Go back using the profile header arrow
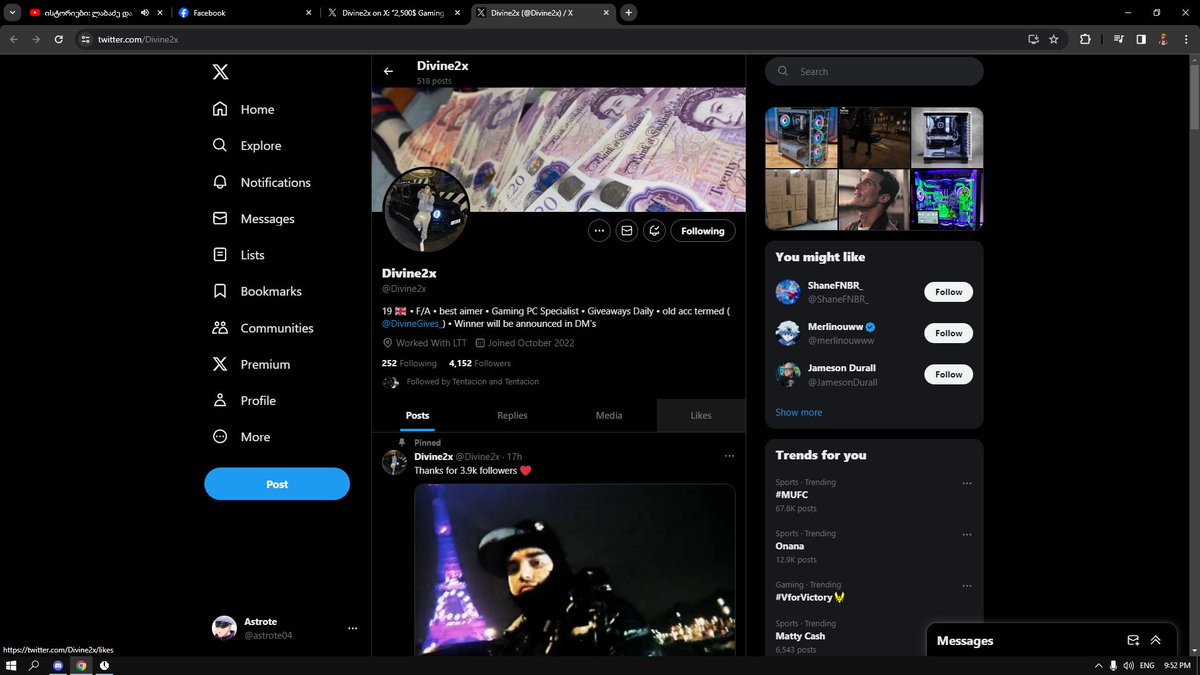1200x675 pixels. (389, 71)
